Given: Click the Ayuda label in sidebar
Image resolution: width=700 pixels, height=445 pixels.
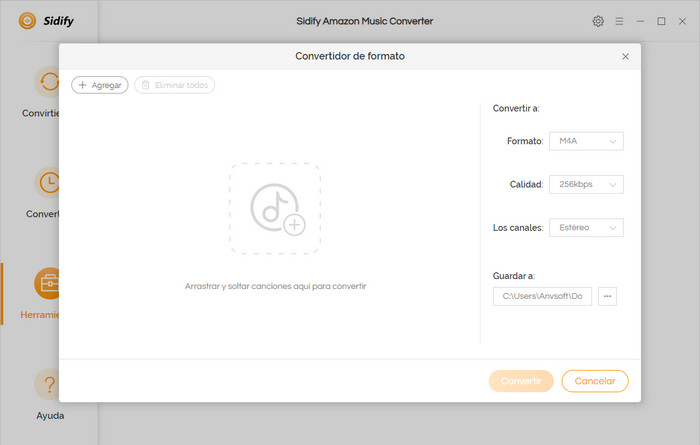Looking at the screenshot, I should click(x=50, y=416).
